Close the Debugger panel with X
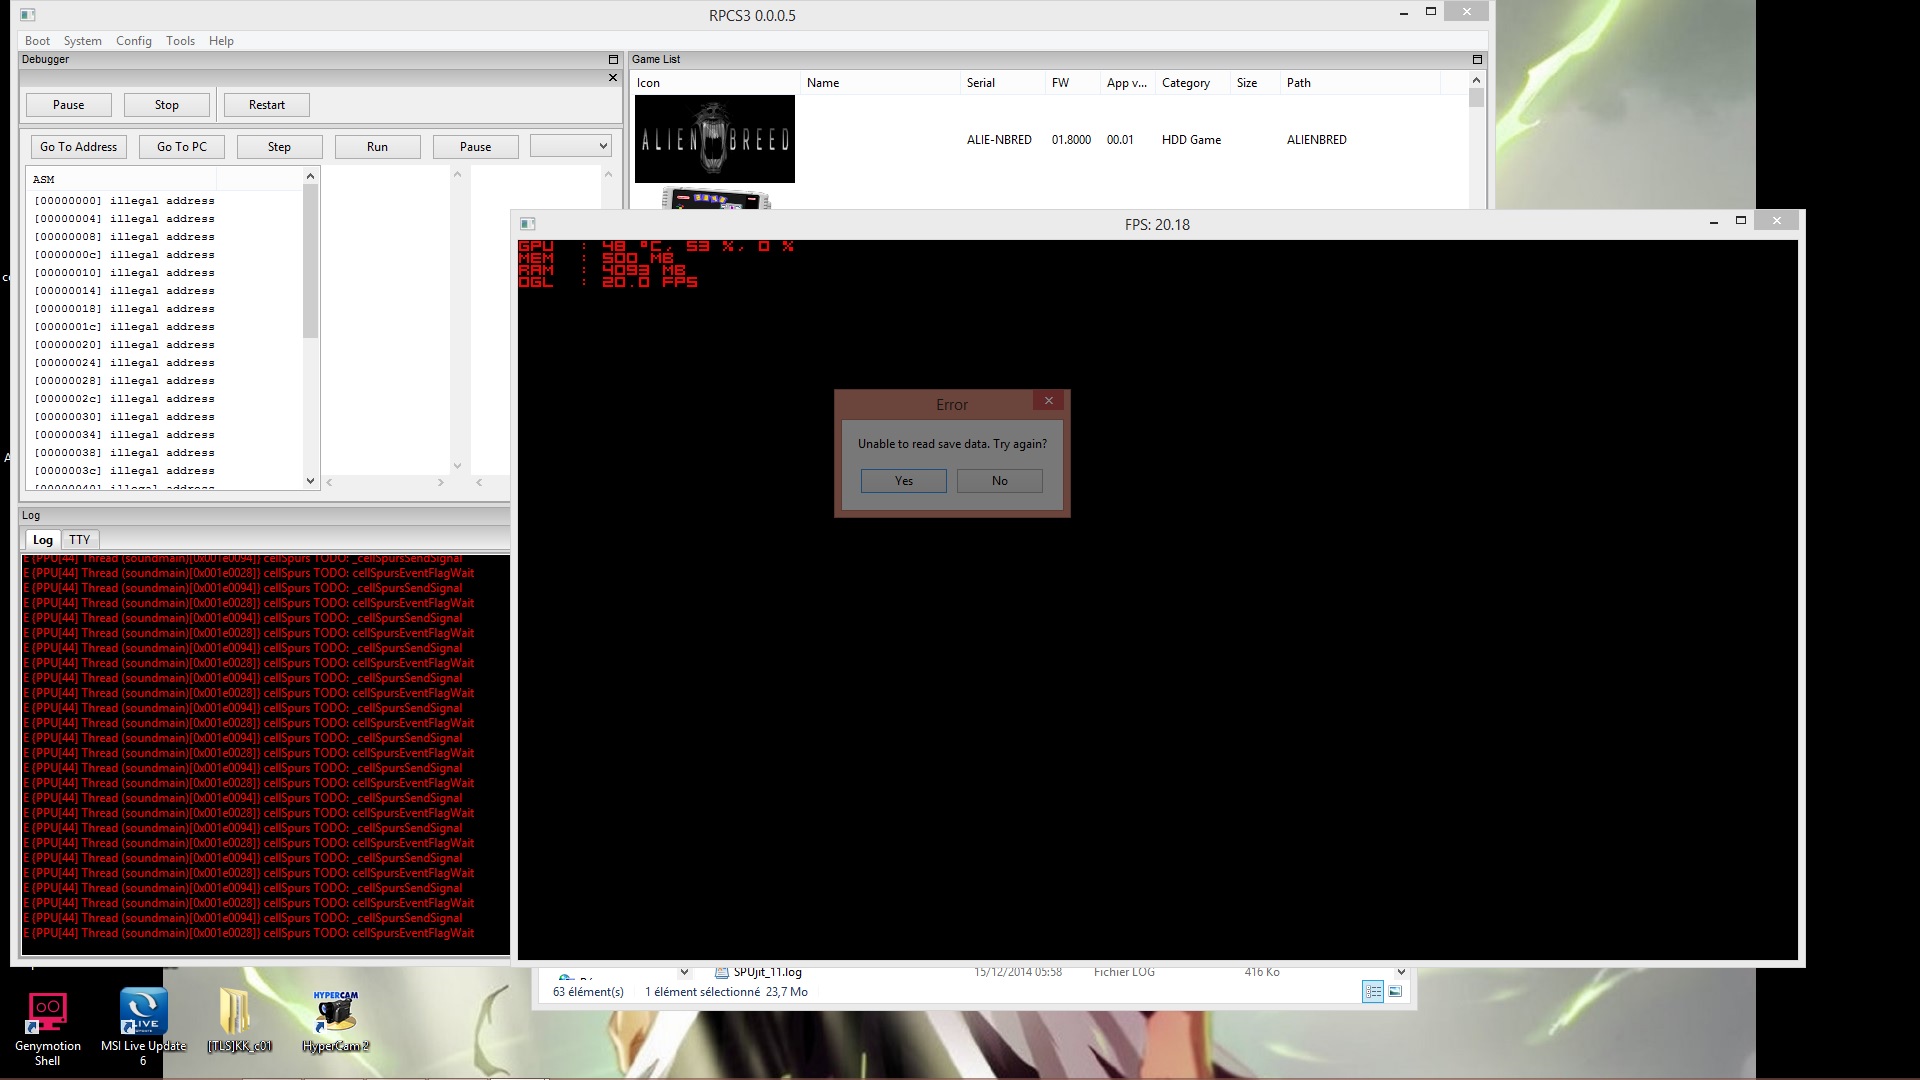This screenshot has width=1920, height=1080. 613,78
